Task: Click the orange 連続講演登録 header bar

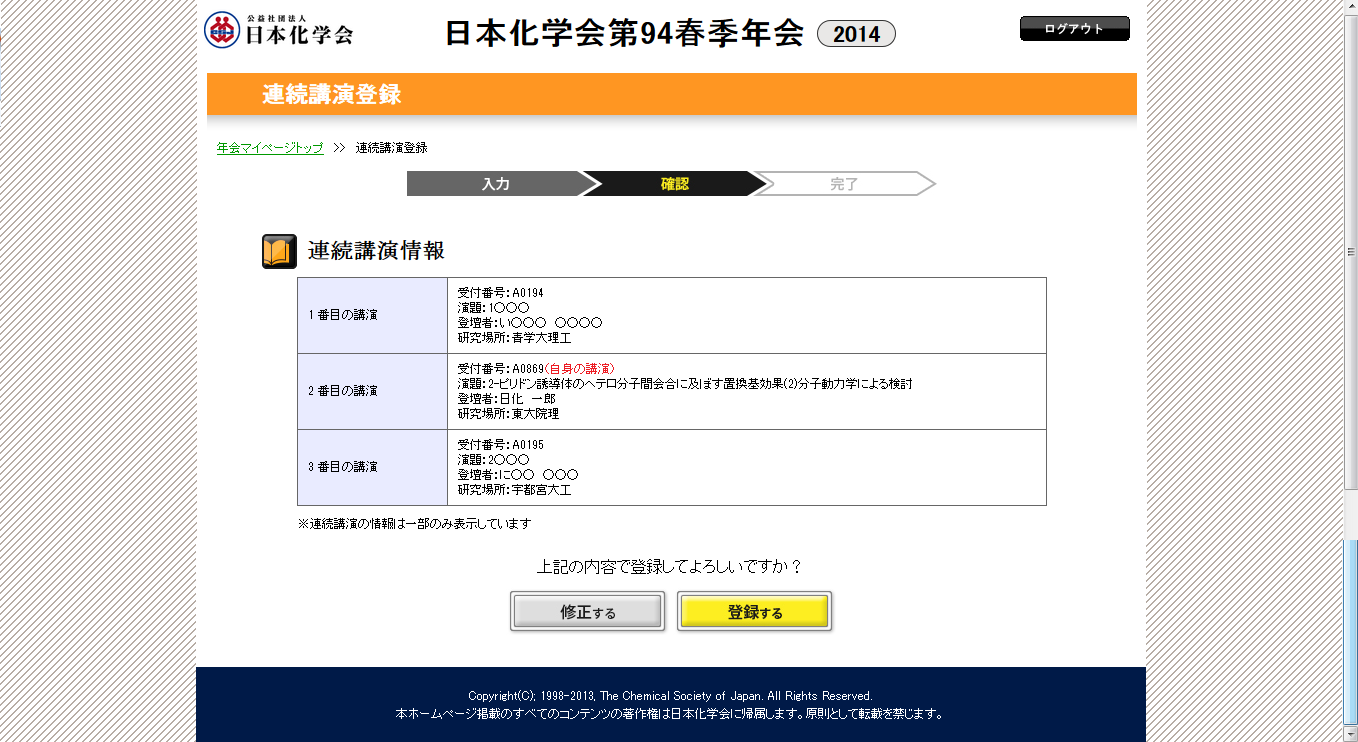Action: 671,95
